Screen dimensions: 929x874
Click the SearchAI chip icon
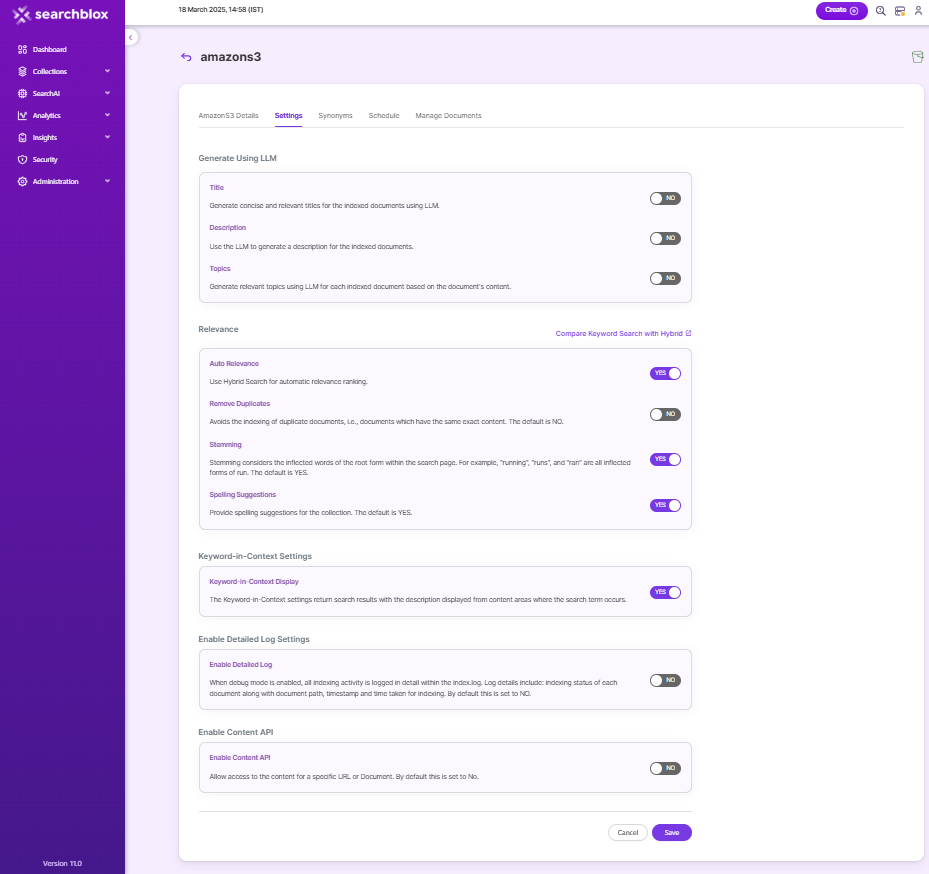(23, 93)
